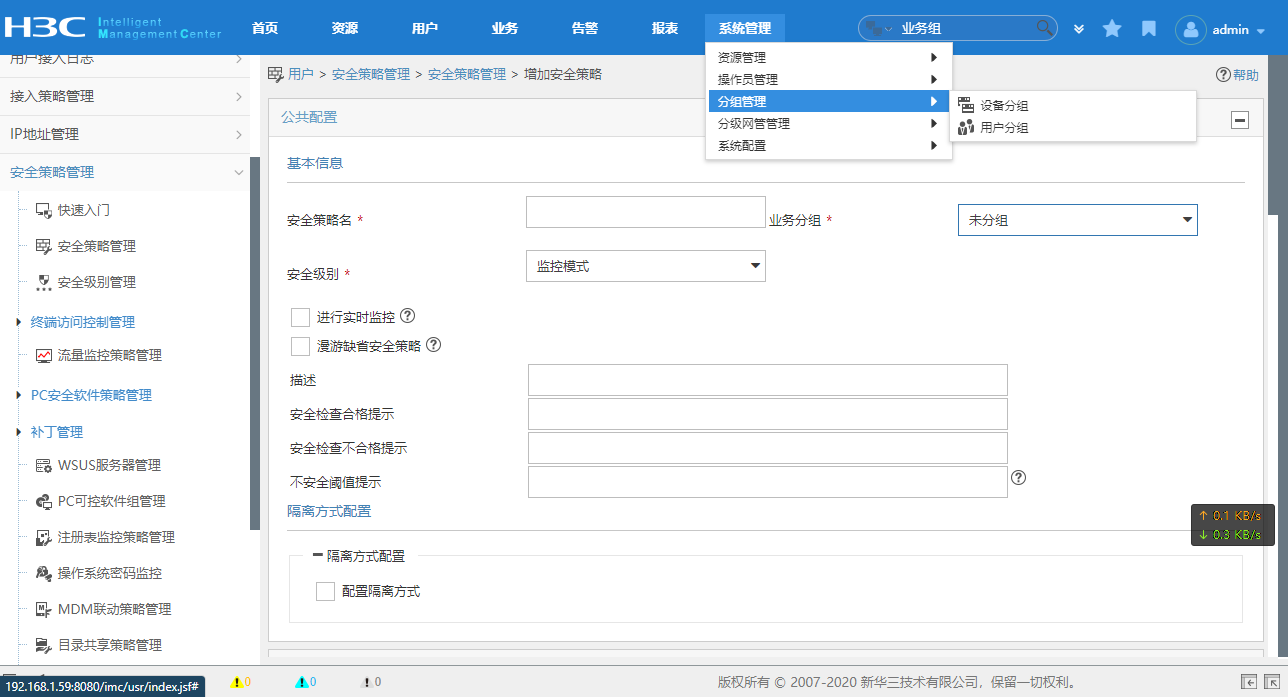1288x697 pixels.
Task: Tick the 配置隔离方式 checkbox
Action: pos(325,591)
